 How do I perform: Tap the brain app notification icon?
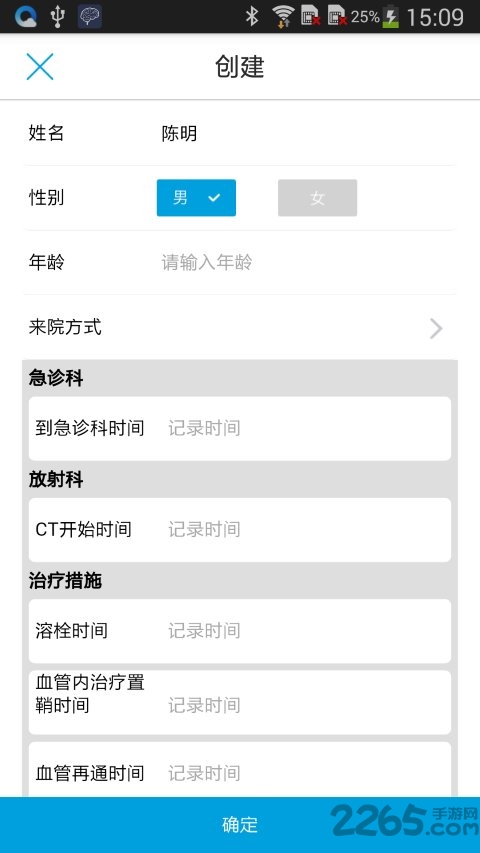tap(90, 17)
